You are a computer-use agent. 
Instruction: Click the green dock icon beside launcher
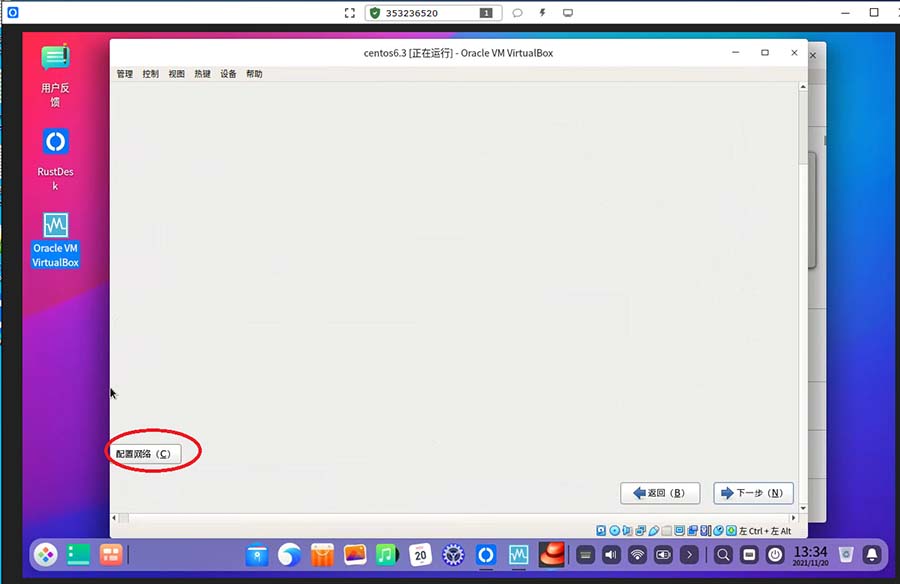(78, 555)
